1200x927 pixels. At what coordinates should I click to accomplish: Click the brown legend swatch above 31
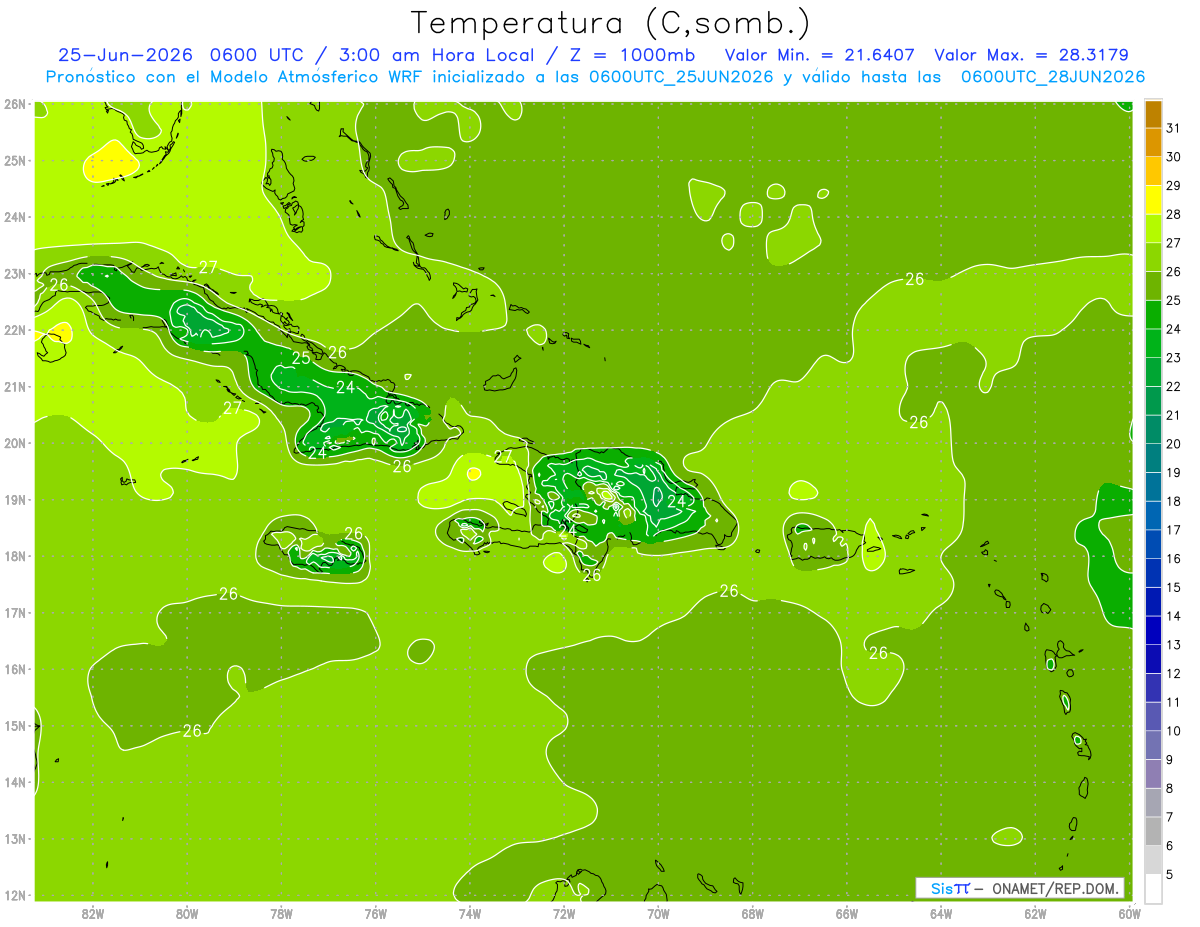point(1153,114)
